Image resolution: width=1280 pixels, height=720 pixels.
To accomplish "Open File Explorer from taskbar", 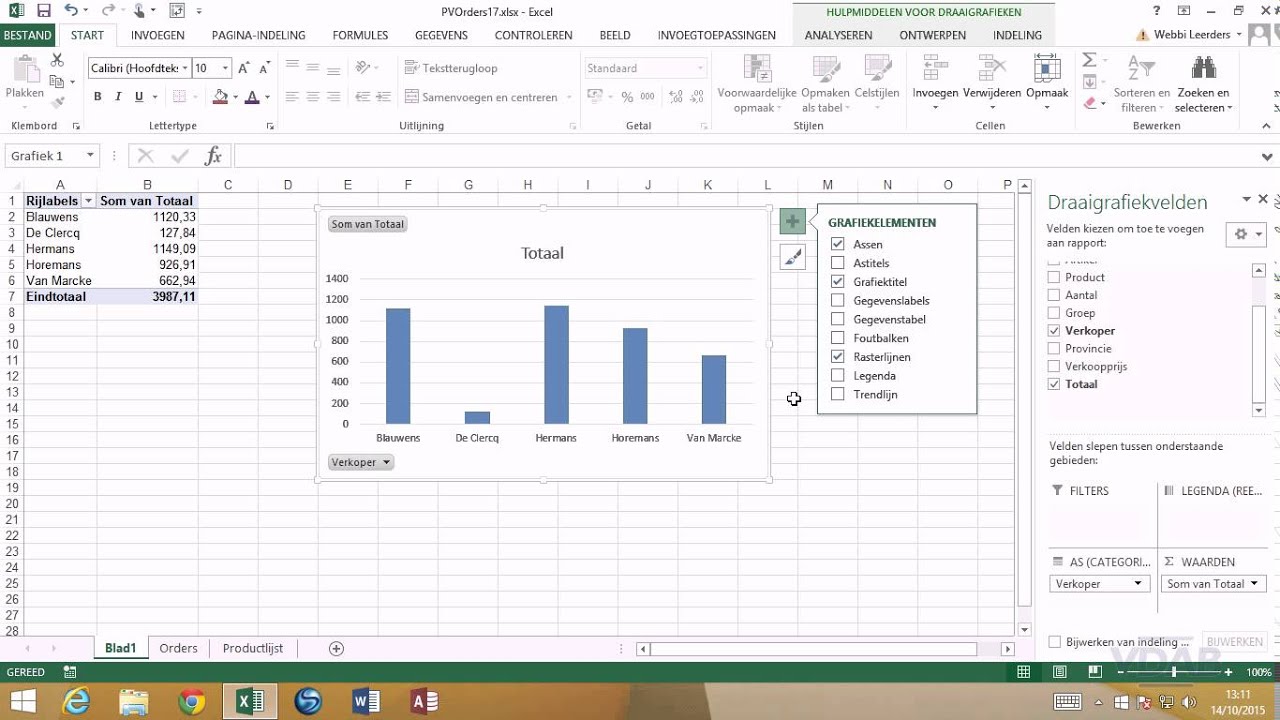I will (134, 701).
